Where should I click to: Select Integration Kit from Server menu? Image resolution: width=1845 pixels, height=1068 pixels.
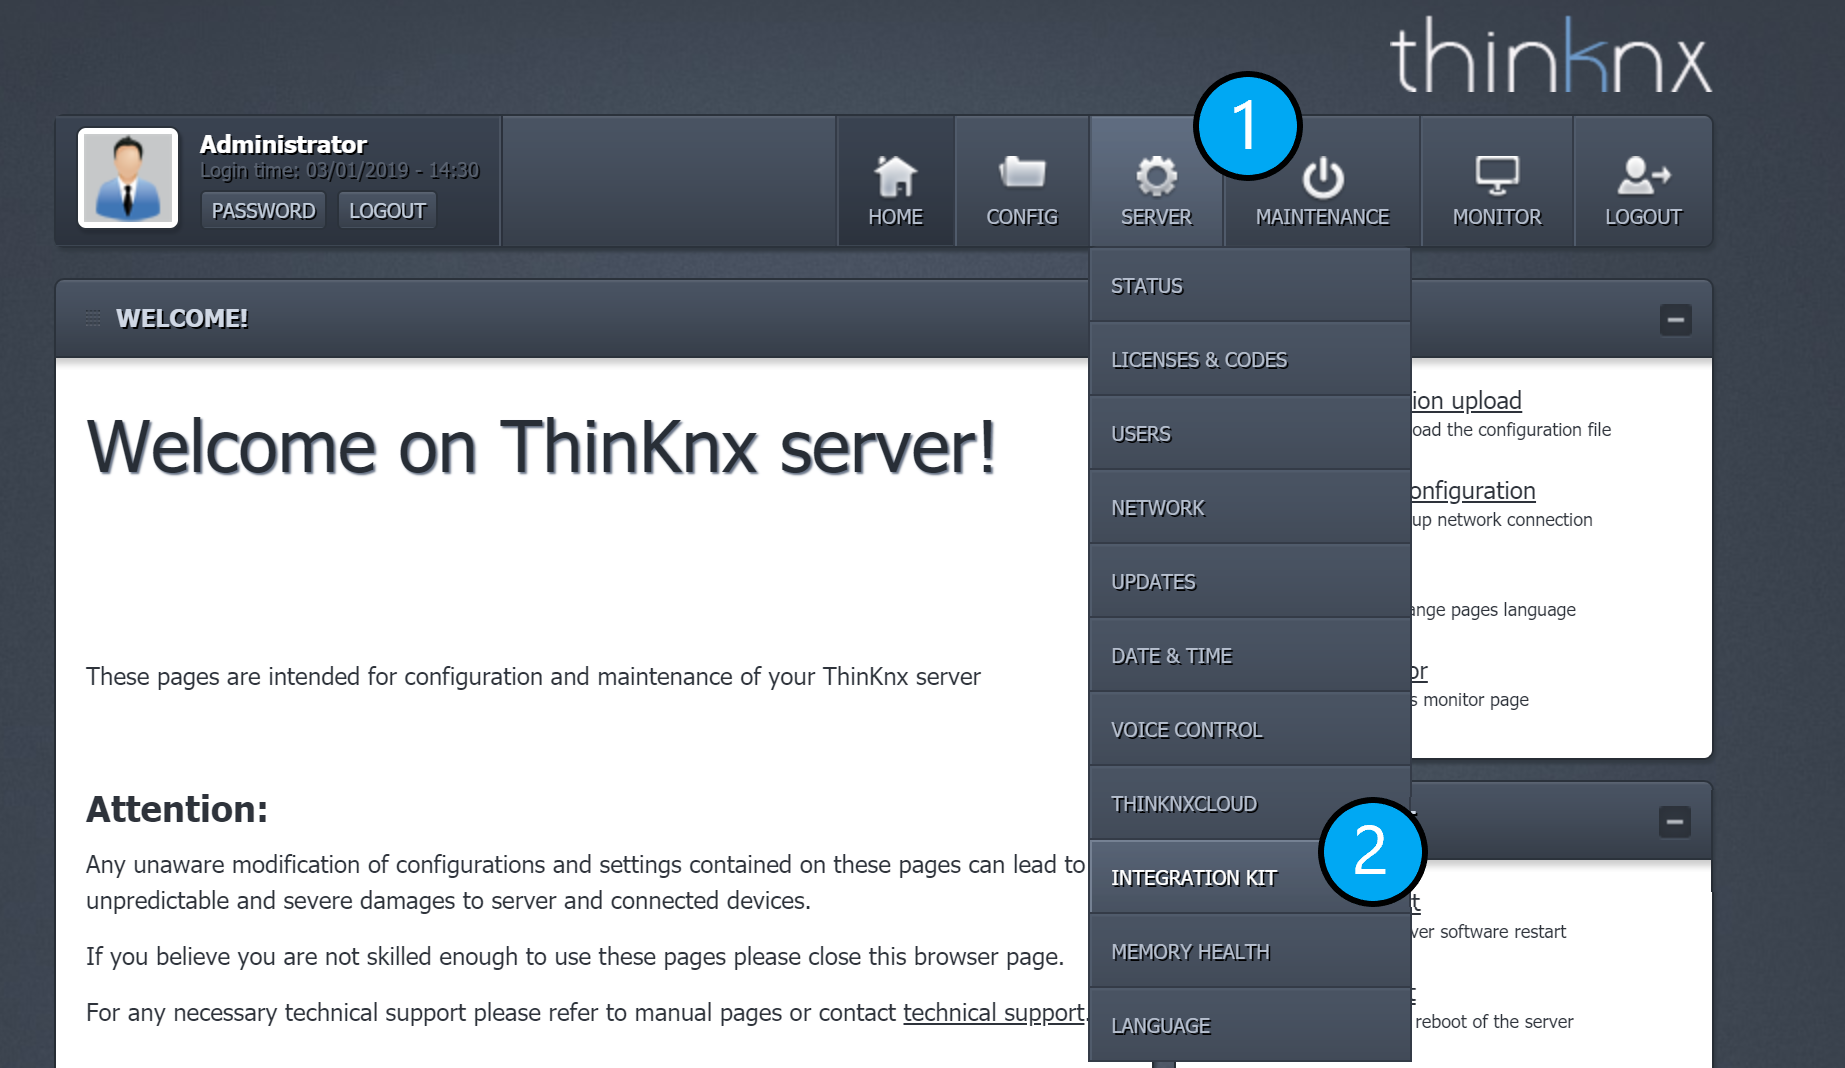pyautogui.click(x=1194, y=878)
